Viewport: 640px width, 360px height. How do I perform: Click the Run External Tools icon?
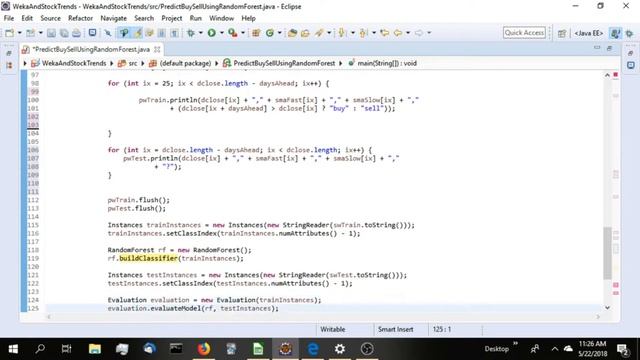click(x=233, y=33)
